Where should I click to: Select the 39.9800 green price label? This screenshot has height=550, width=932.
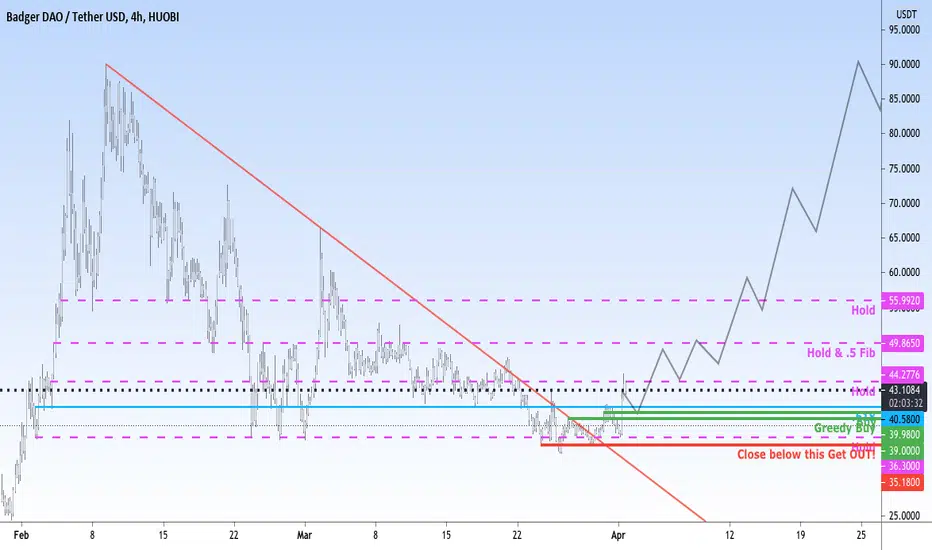[x=903, y=435]
